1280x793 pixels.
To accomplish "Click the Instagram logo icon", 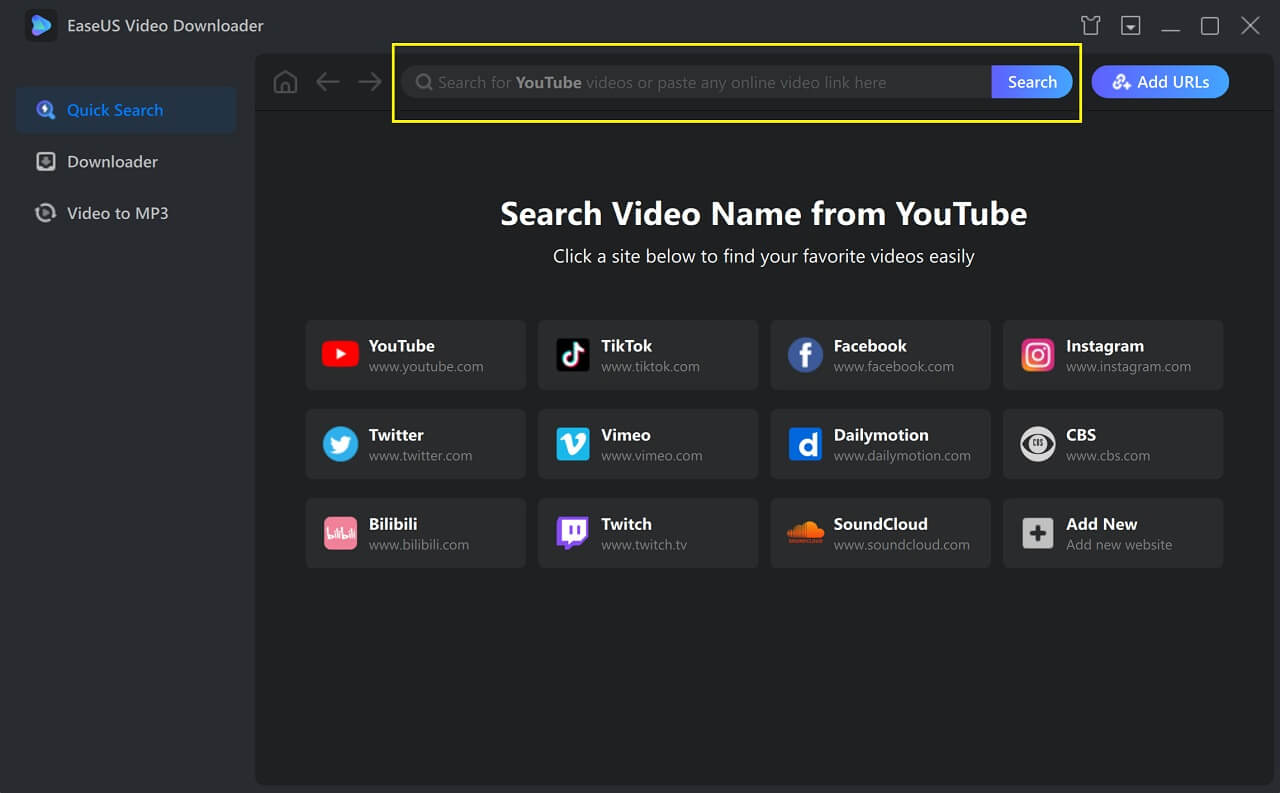I will tap(1038, 354).
